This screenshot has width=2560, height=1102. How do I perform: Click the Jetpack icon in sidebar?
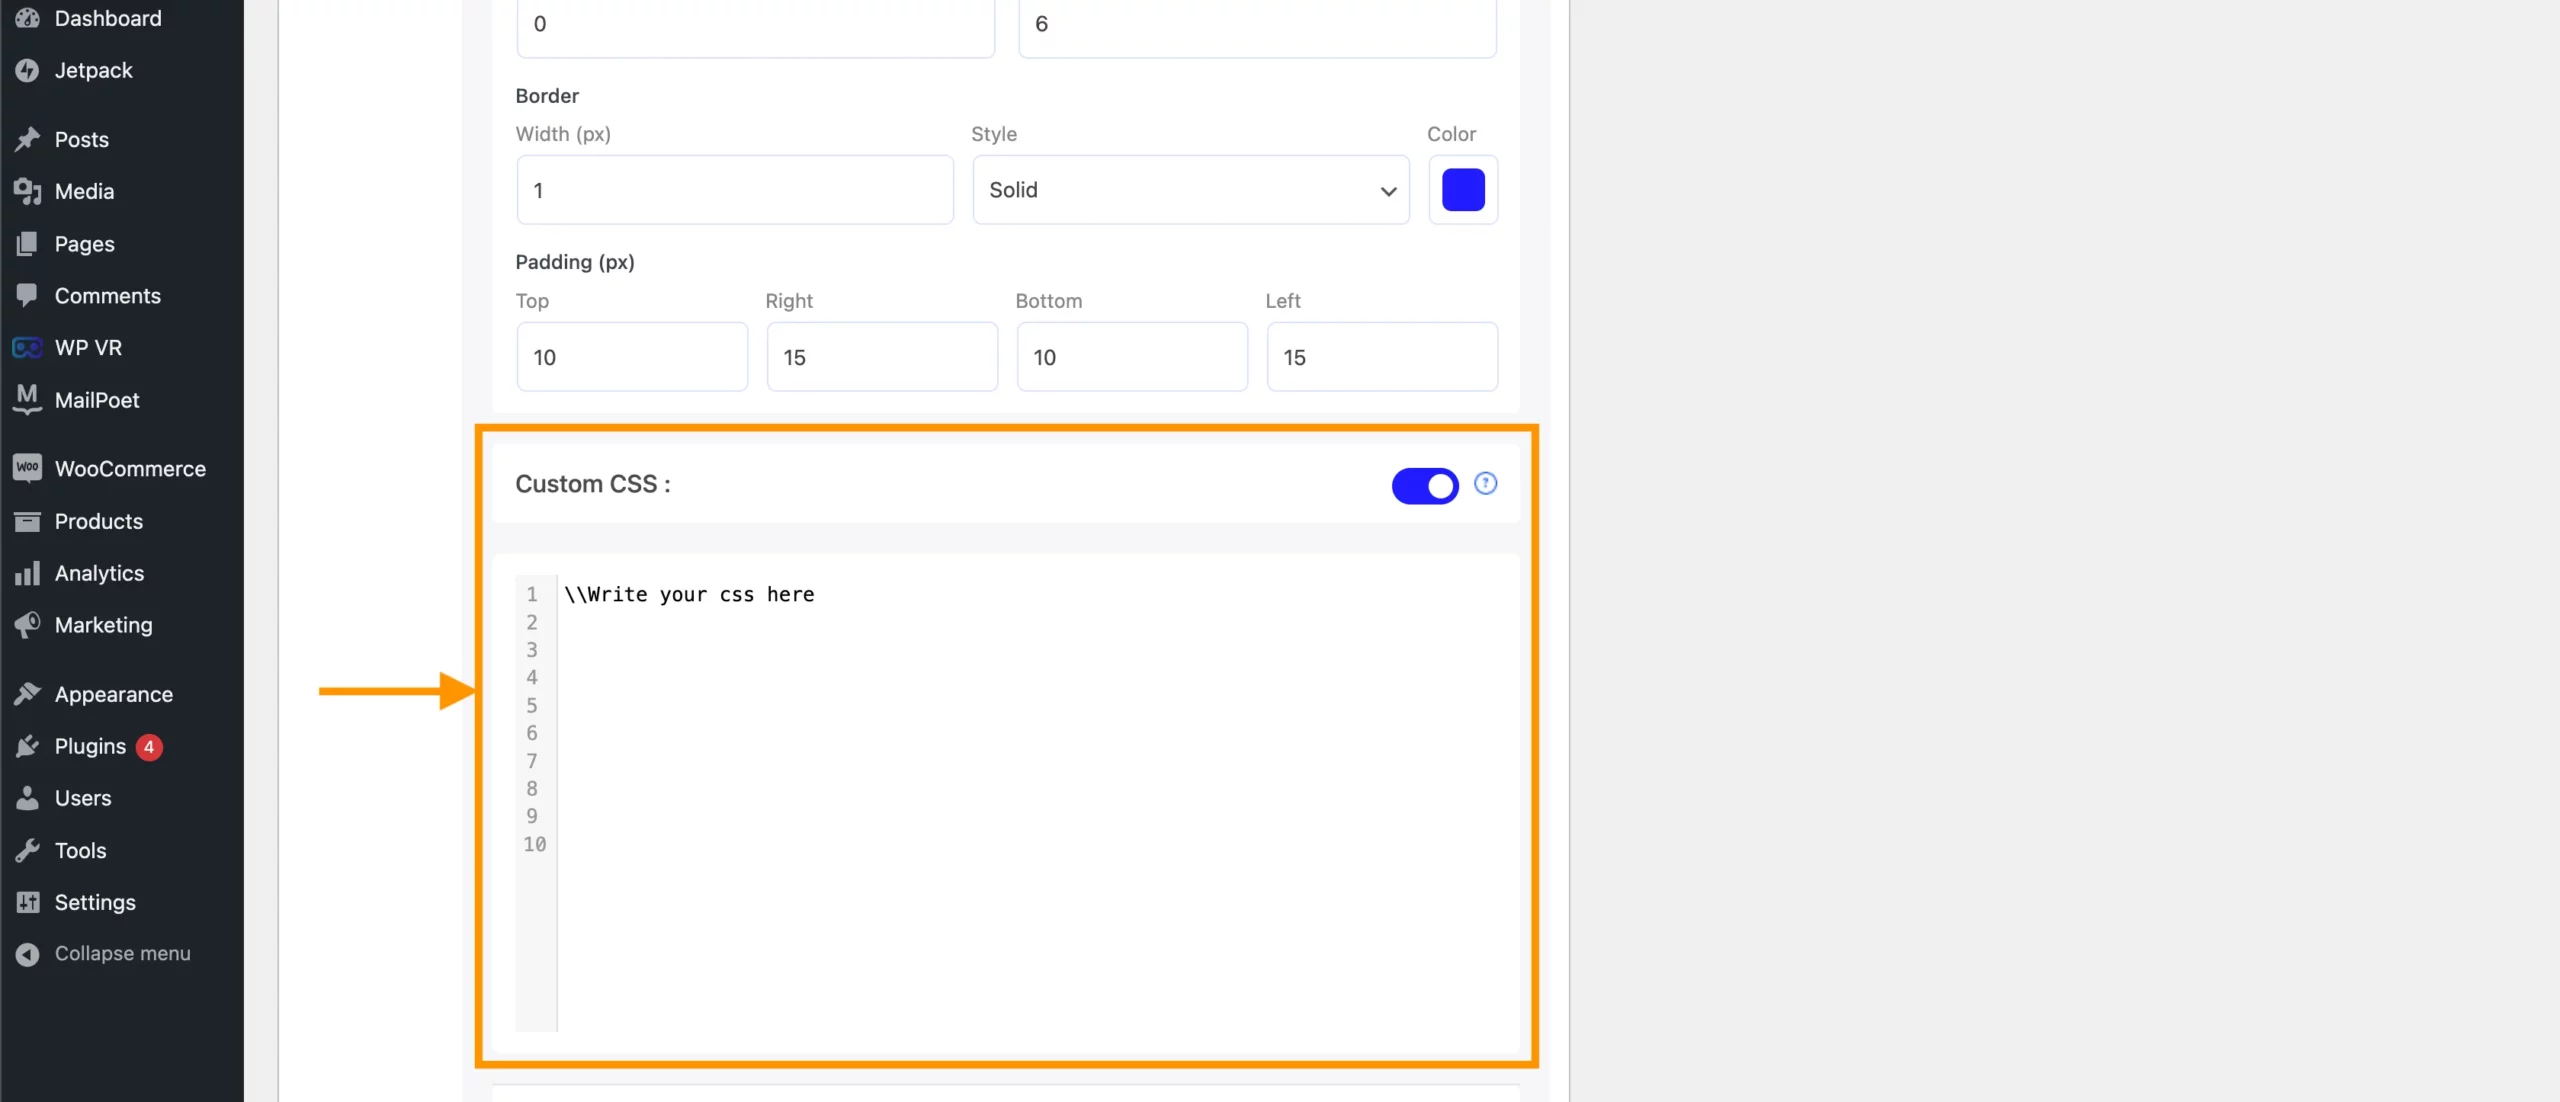click(x=28, y=70)
